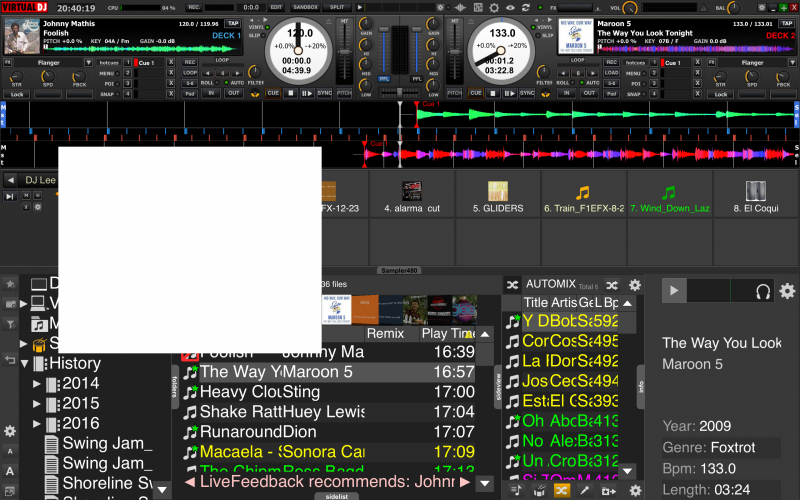Toggle Deck 1 master tempo MT
This screenshot has height=500, width=800.
pos(344,21)
